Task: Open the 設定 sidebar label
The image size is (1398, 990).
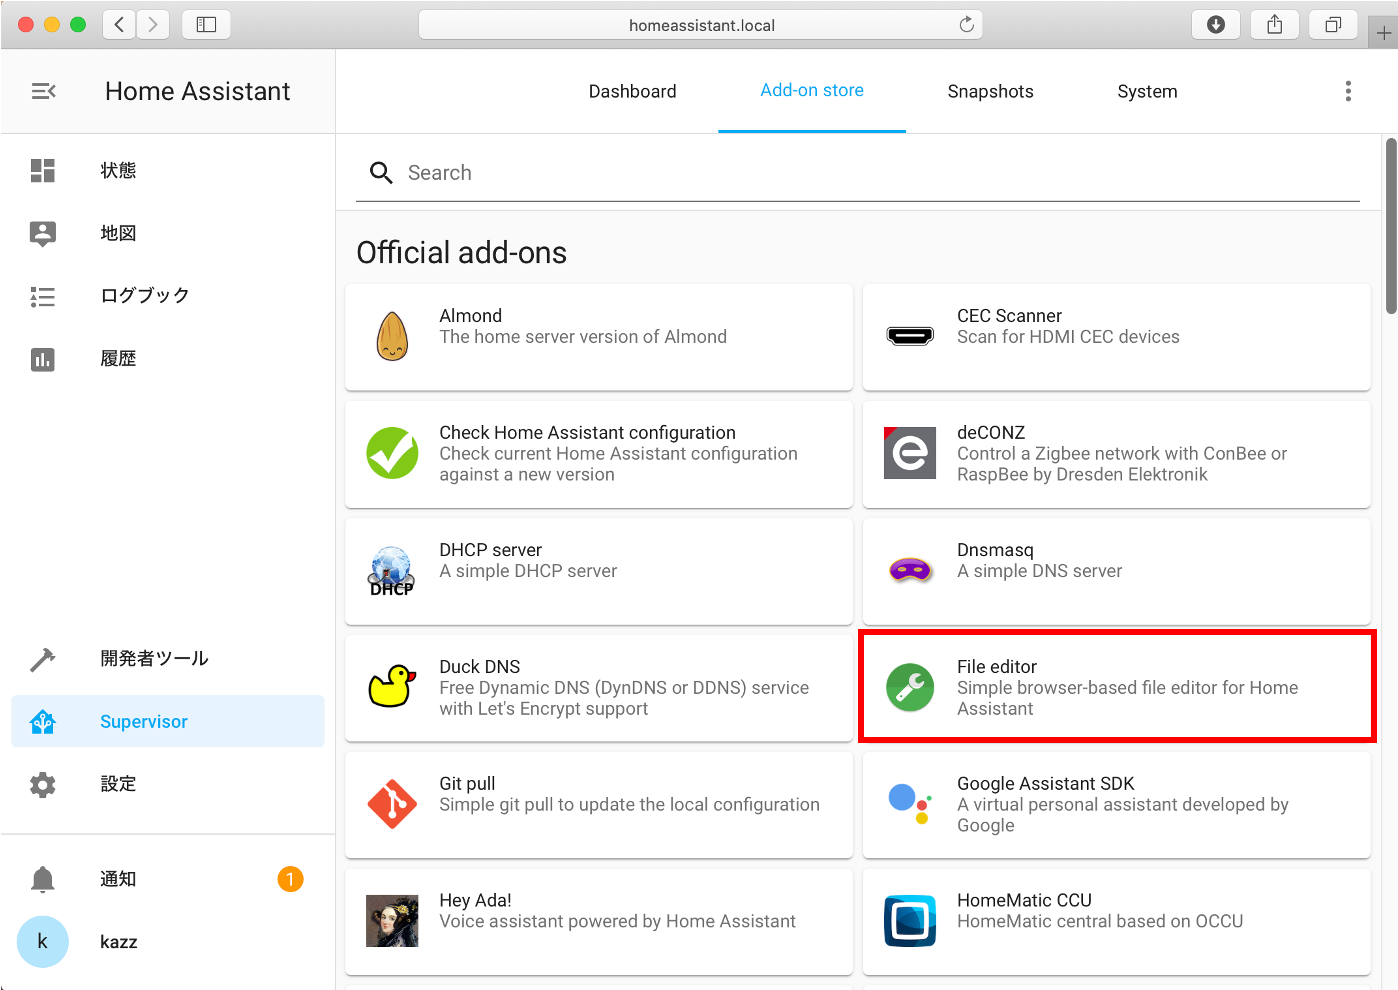Action: 118,785
